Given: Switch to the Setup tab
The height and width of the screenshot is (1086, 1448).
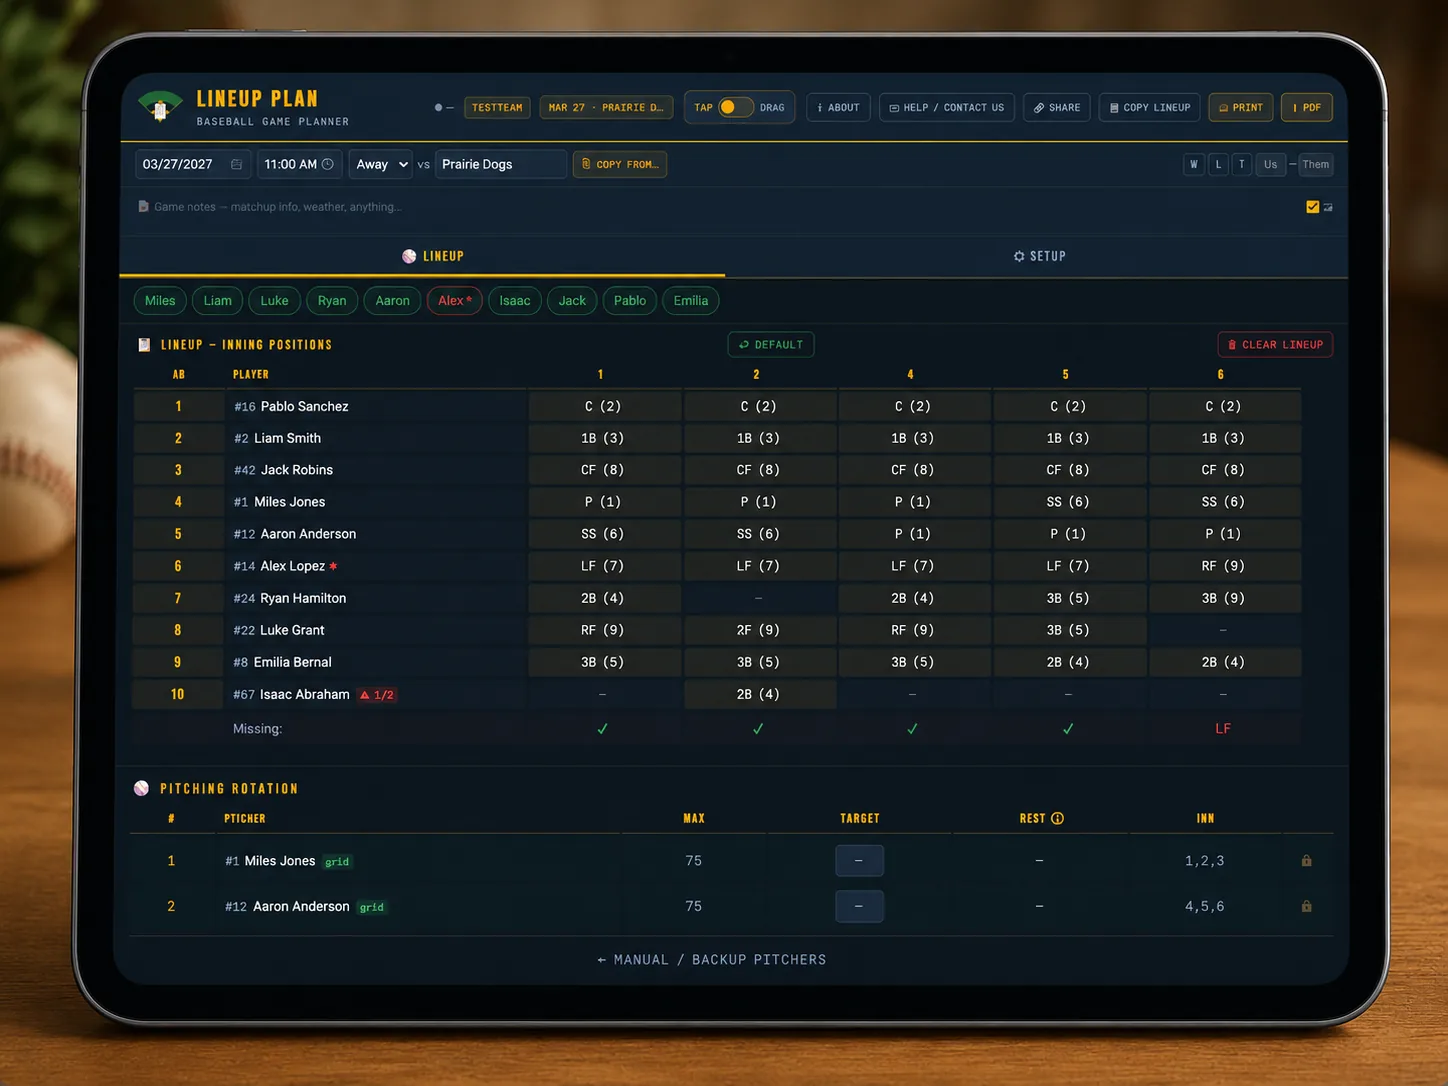Looking at the screenshot, I should pos(1040,256).
